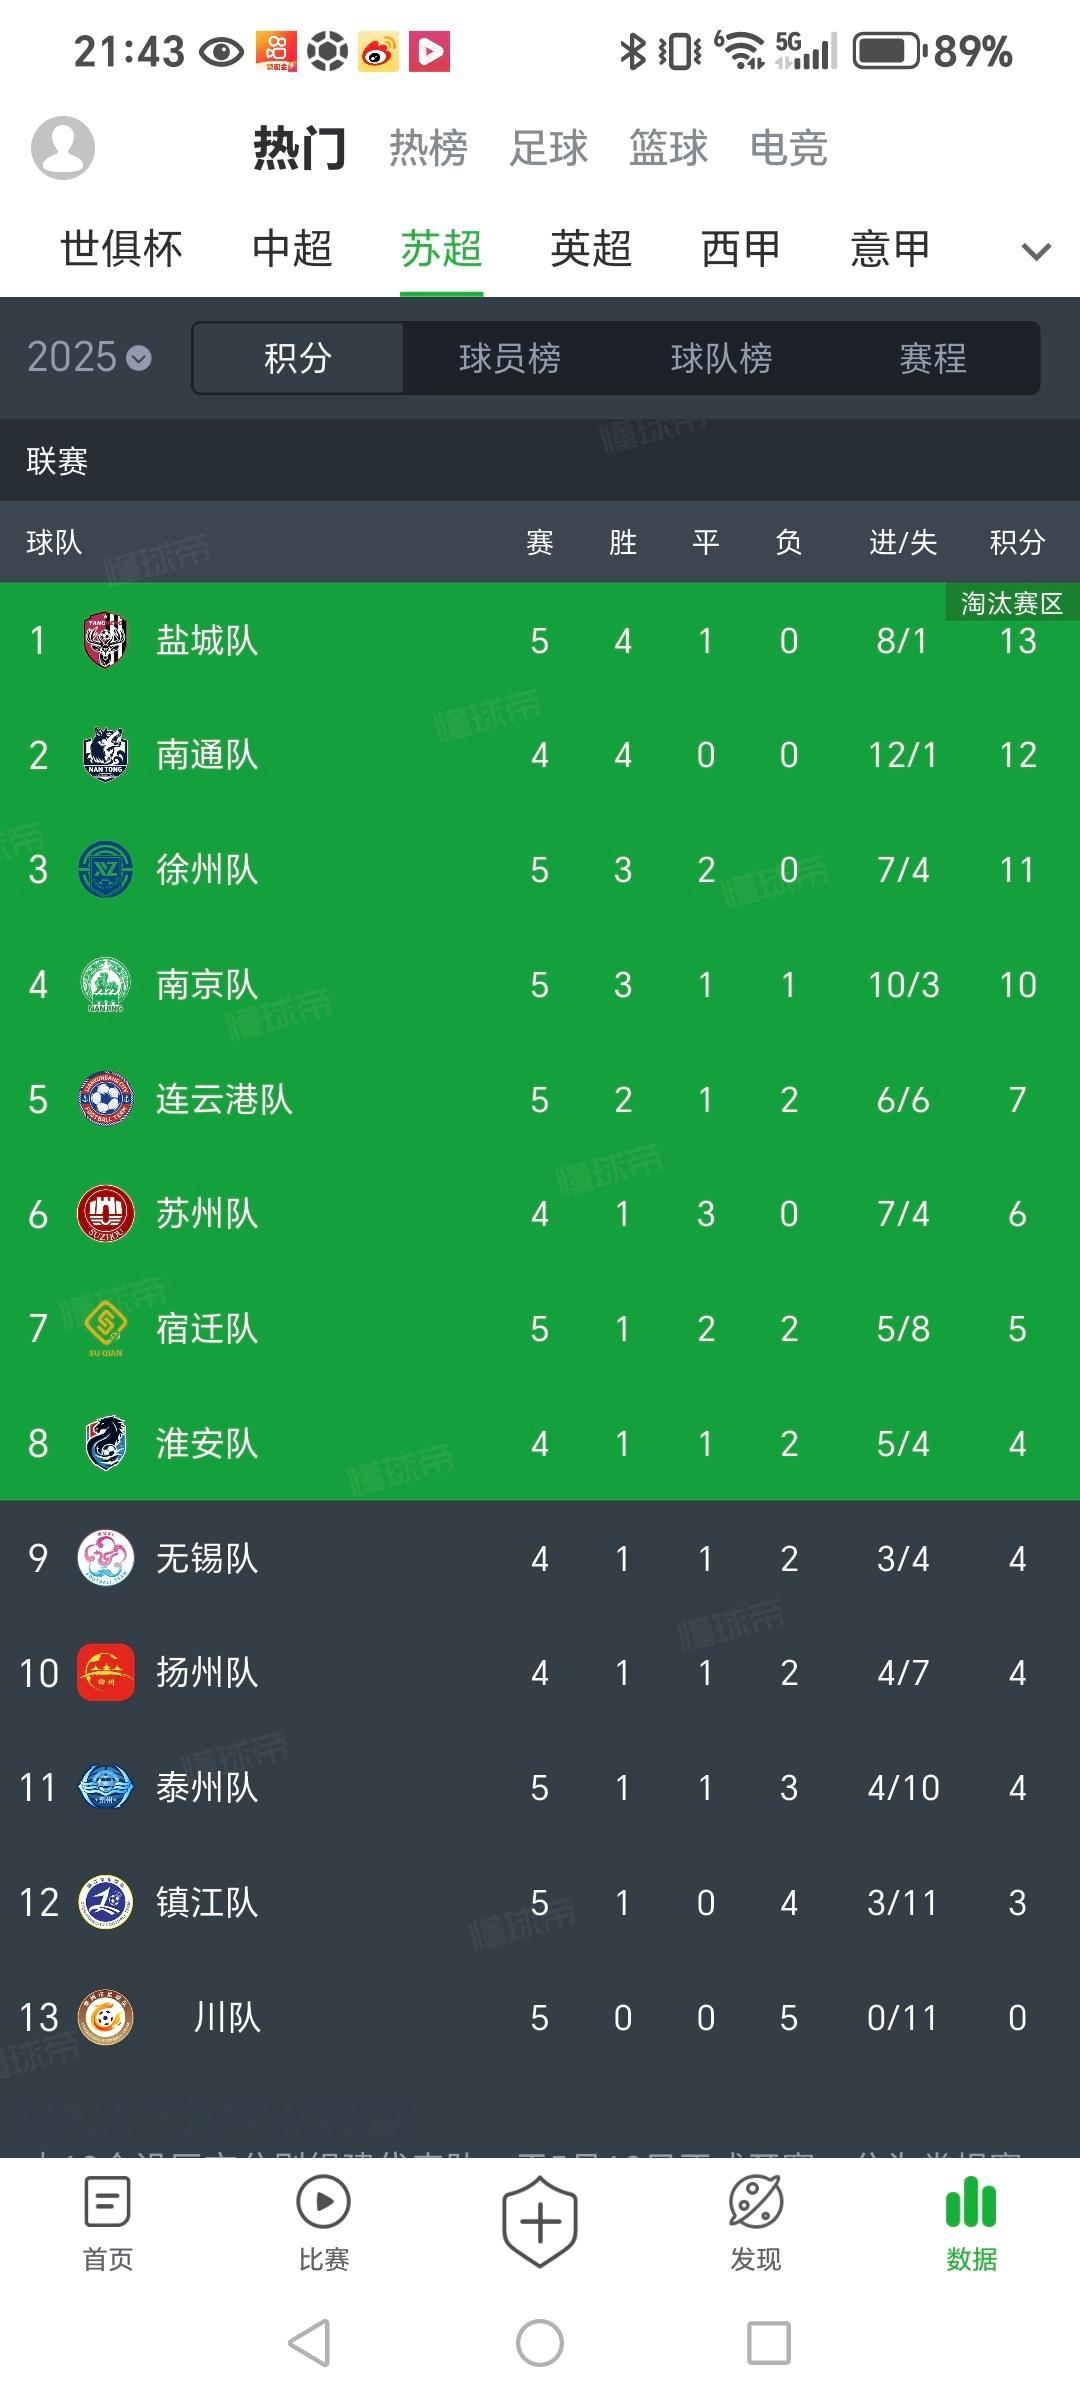Open the 足球 top tab
This screenshot has height=2400, width=1080.
click(548, 148)
